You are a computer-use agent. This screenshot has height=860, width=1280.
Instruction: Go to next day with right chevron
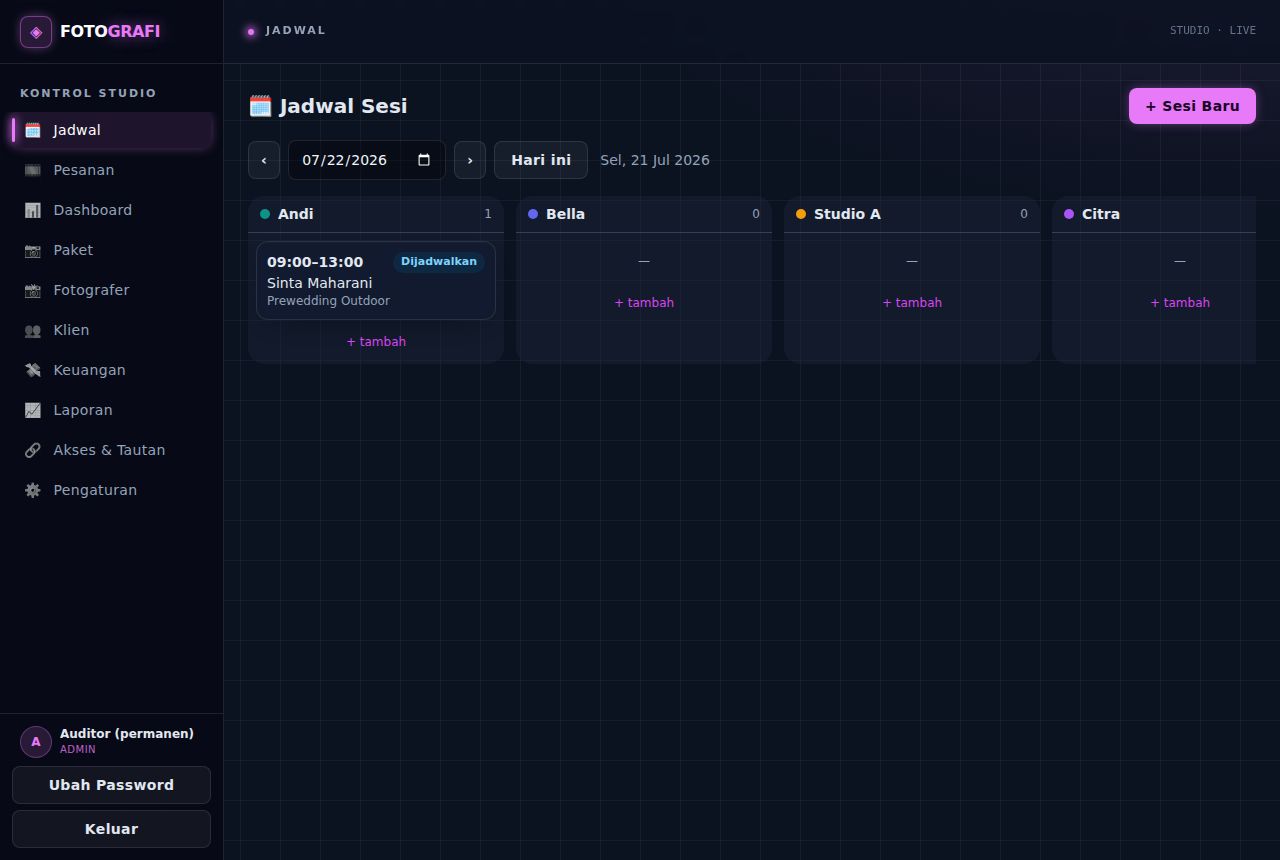pyautogui.click(x=470, y=160)
